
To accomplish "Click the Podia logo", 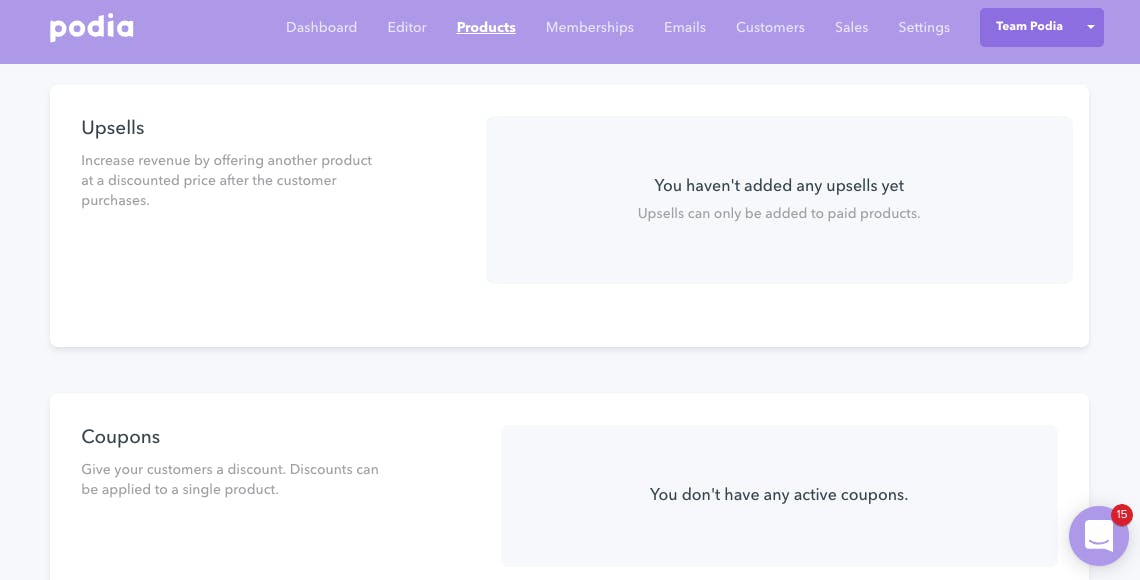I will [92, 28].
